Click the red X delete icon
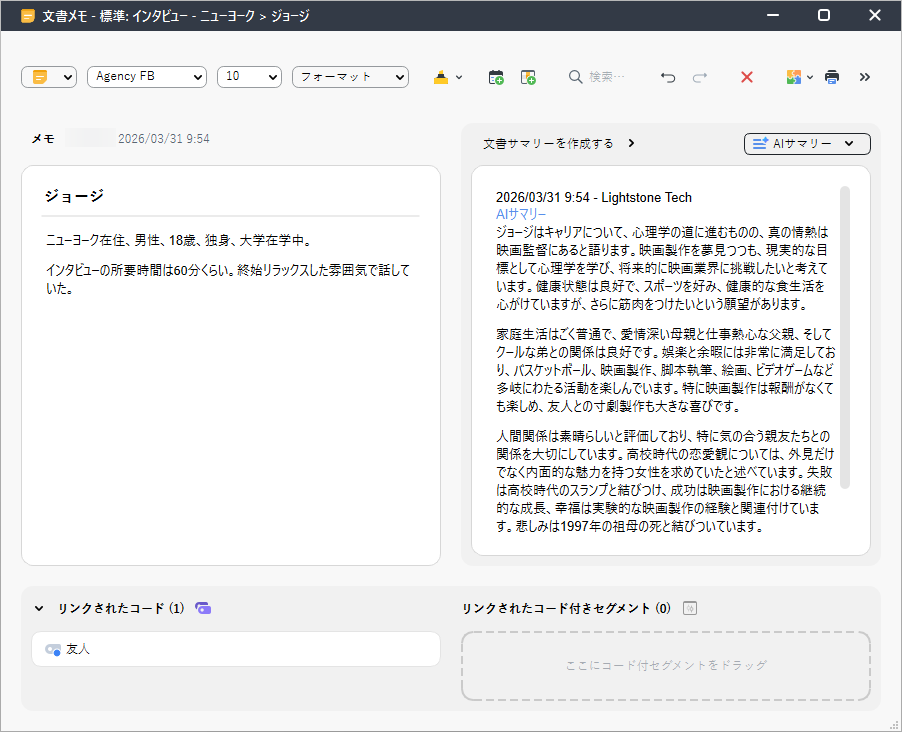Image resolution: width=902 pixels, height=732 pixels. tap(746, 77)
